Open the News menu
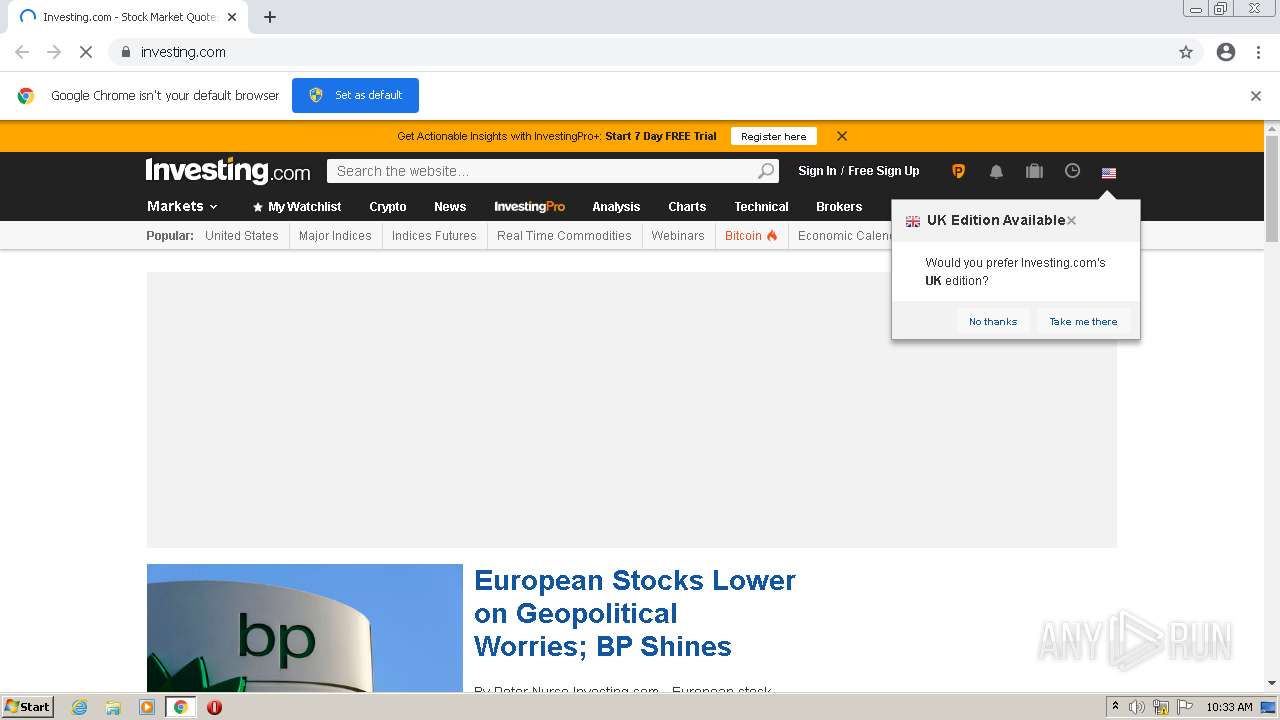 pyautogui.click(x=450, y=207)
